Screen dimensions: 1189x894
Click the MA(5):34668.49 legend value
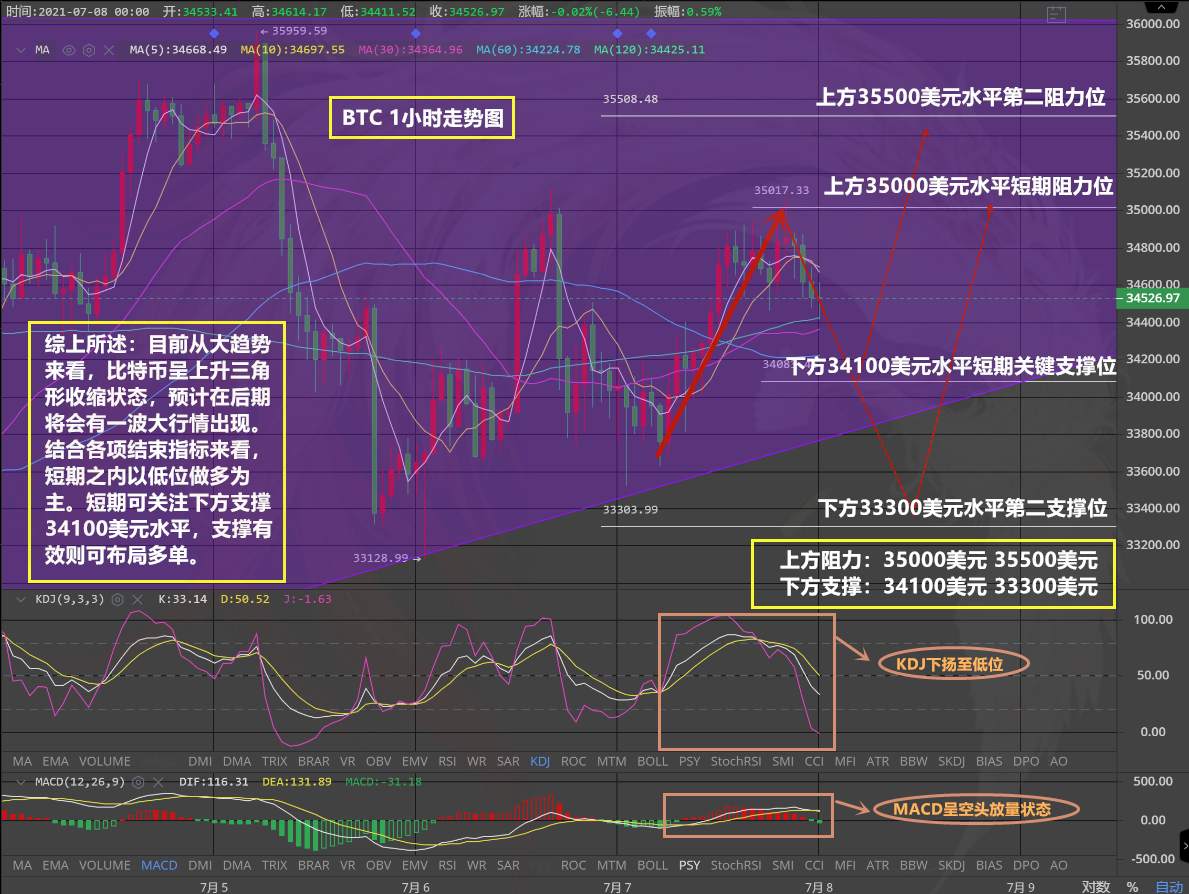178,50
